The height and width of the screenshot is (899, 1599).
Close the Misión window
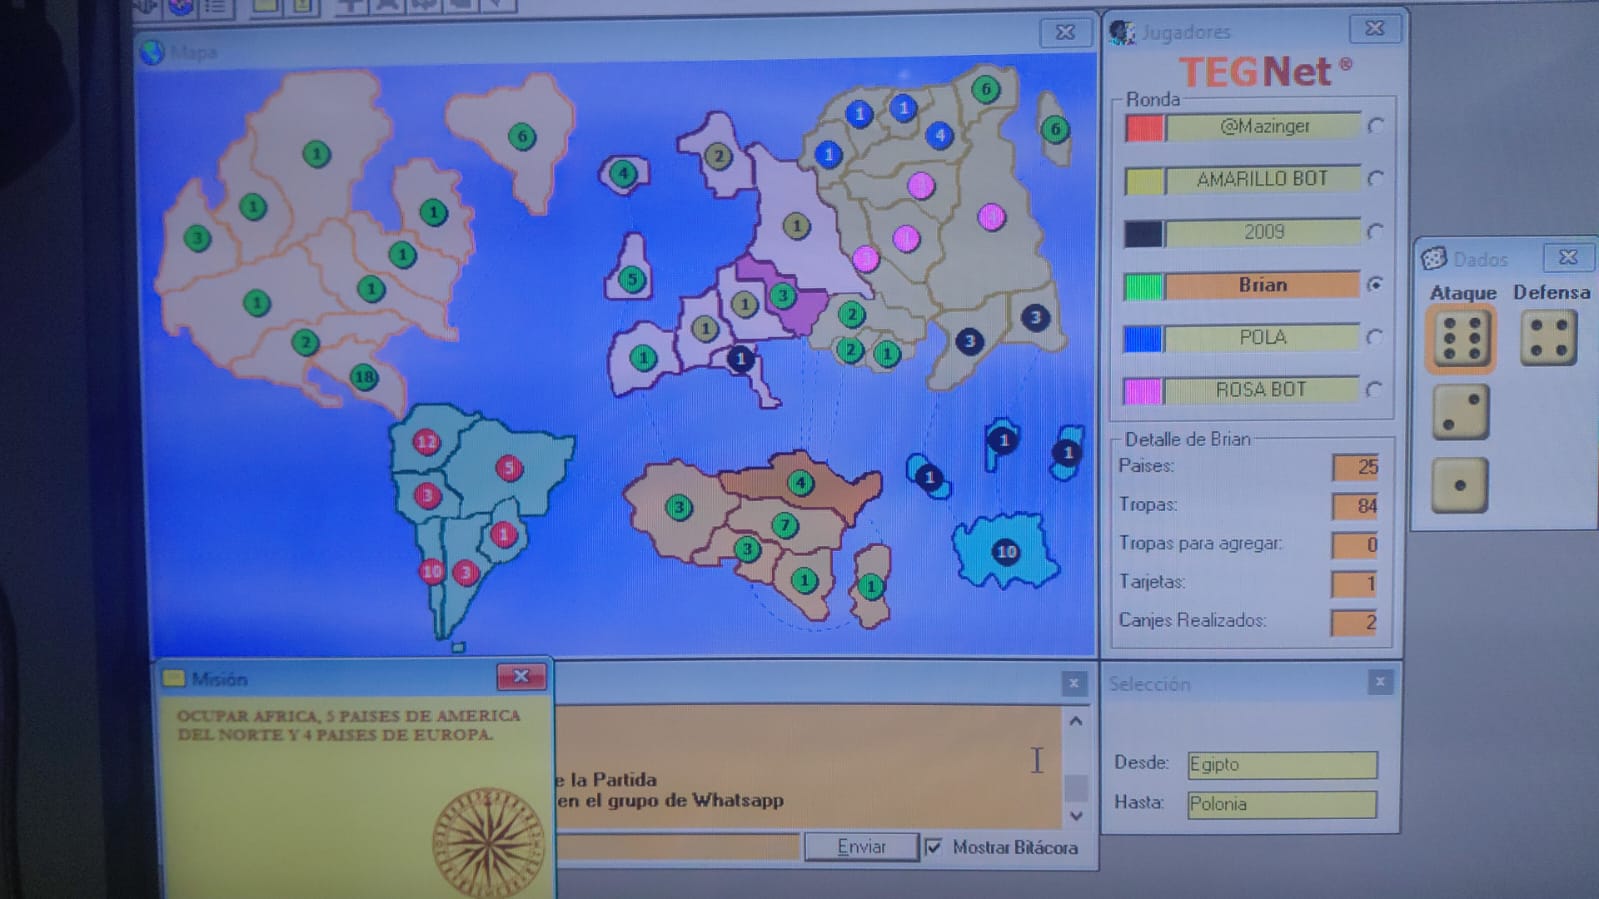[x=521, y=677]
